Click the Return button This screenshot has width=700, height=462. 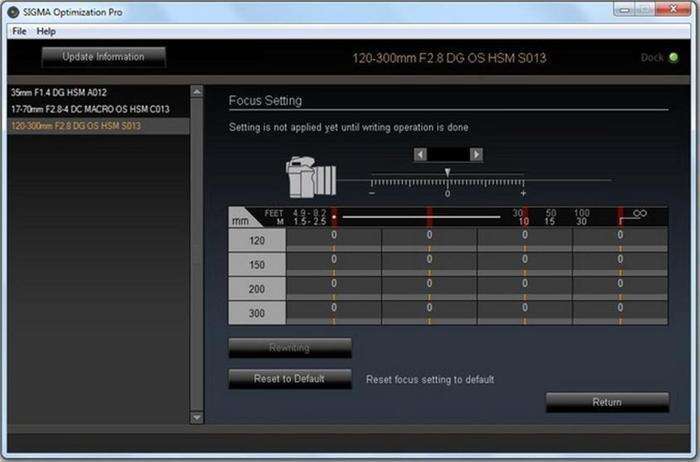[607, 402]
